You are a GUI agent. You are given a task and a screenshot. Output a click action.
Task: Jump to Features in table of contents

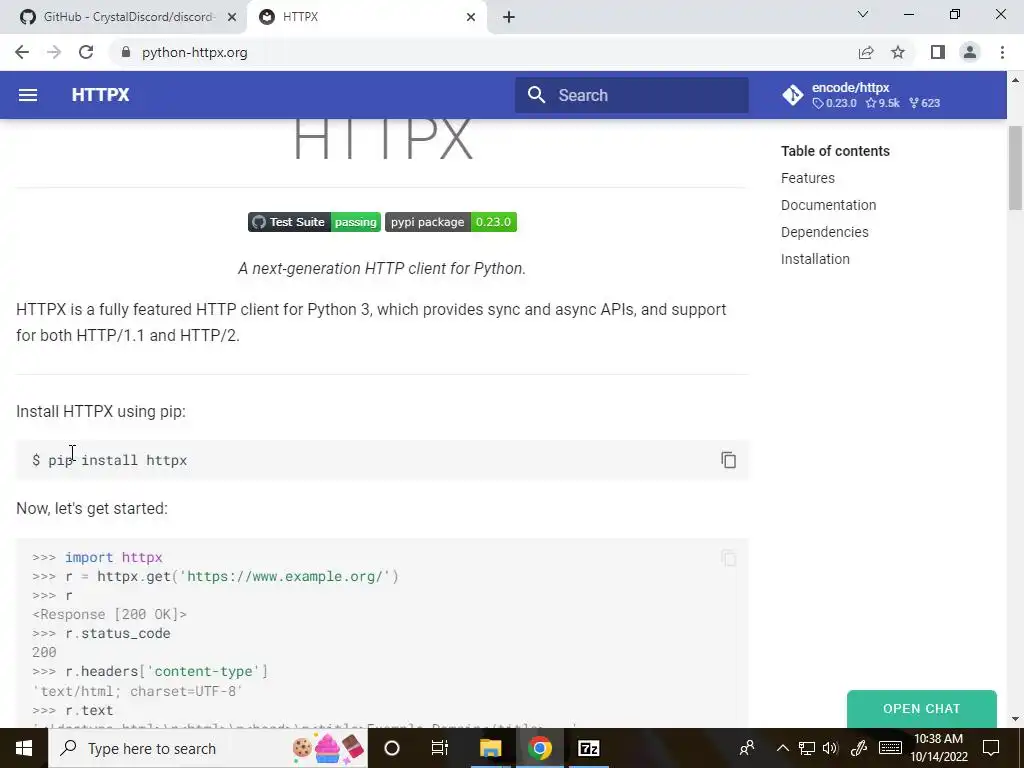(x=808, y=178)
